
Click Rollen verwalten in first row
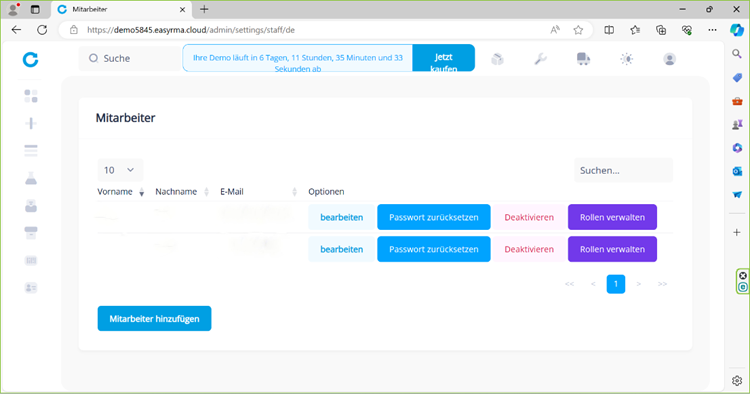612,217
